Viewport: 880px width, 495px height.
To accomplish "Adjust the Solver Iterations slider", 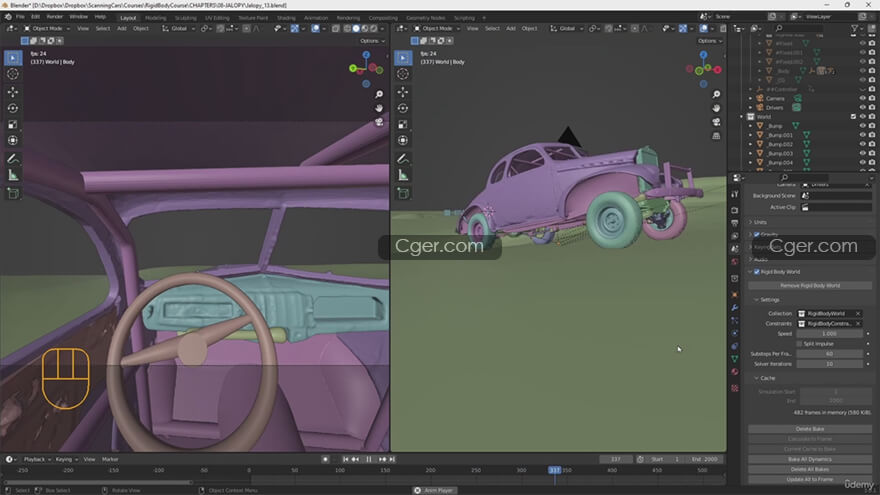I will point(829,364).
